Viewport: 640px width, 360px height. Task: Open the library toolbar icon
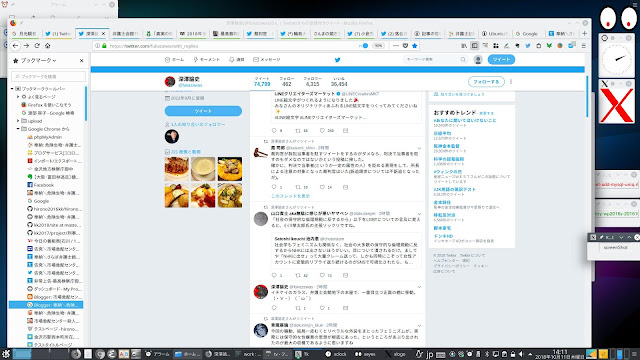tap(464, 46)
